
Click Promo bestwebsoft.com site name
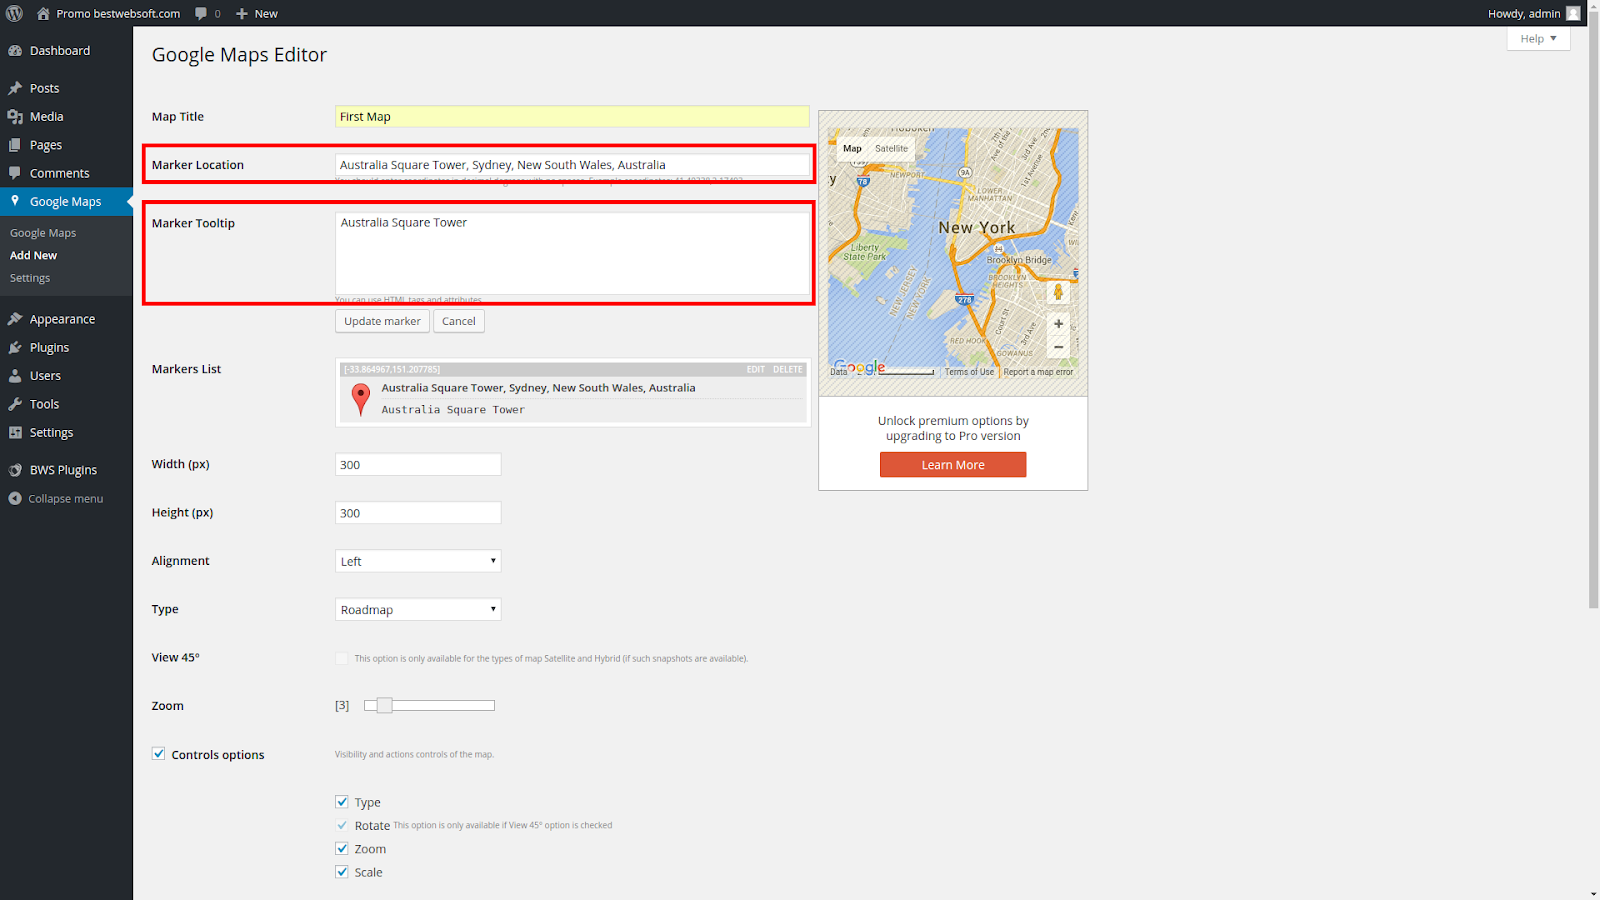pos(118,13)
